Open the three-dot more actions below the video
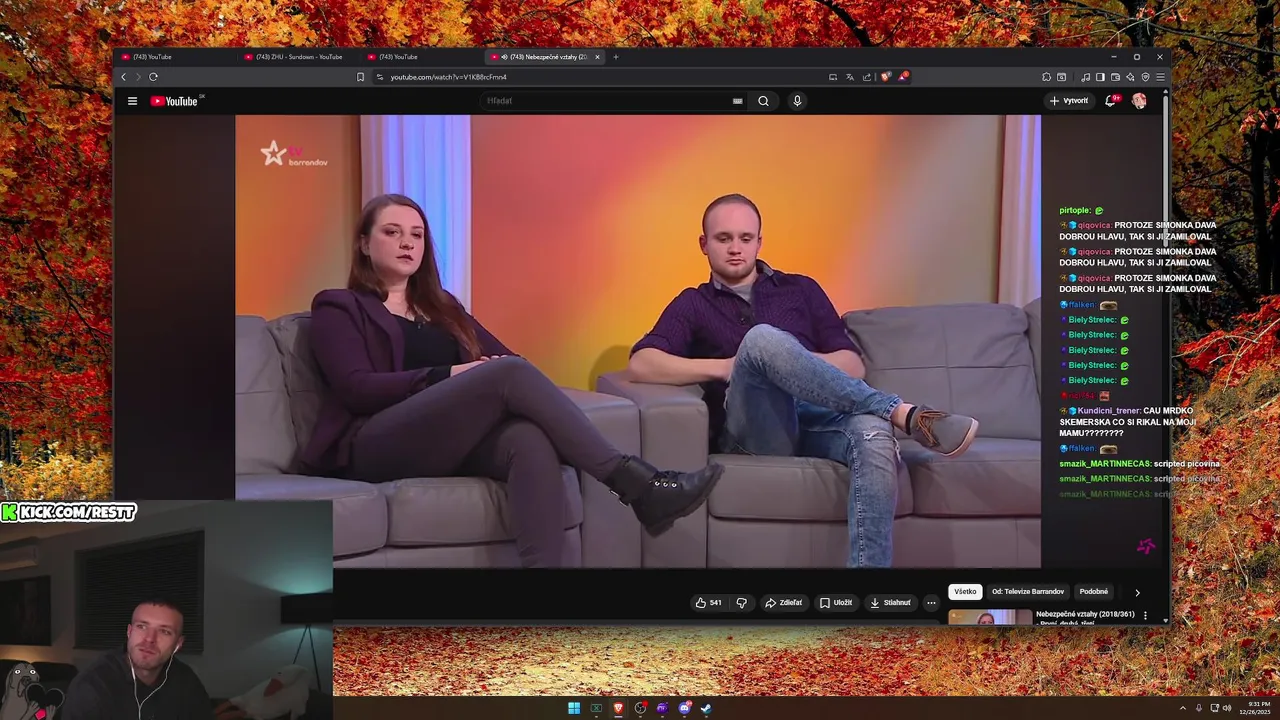Screen dimensions: 1280x720 pyautogui.click(x=931, y=603)
